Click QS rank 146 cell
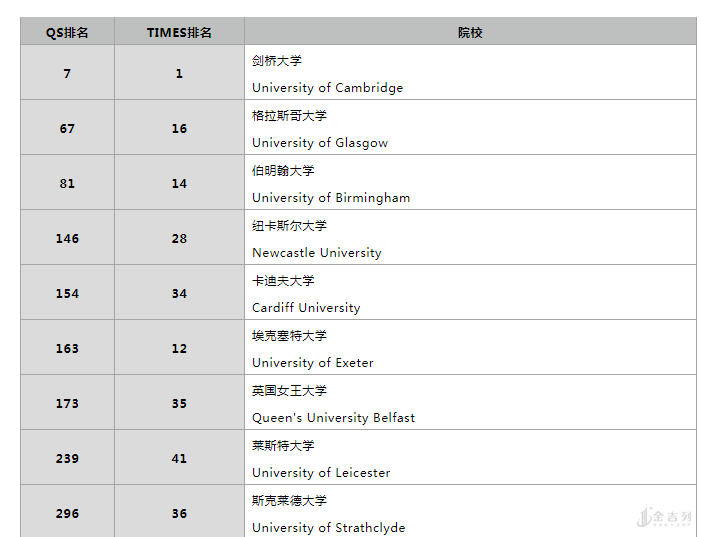The image size is (701, 537). (x=67, y=238)
